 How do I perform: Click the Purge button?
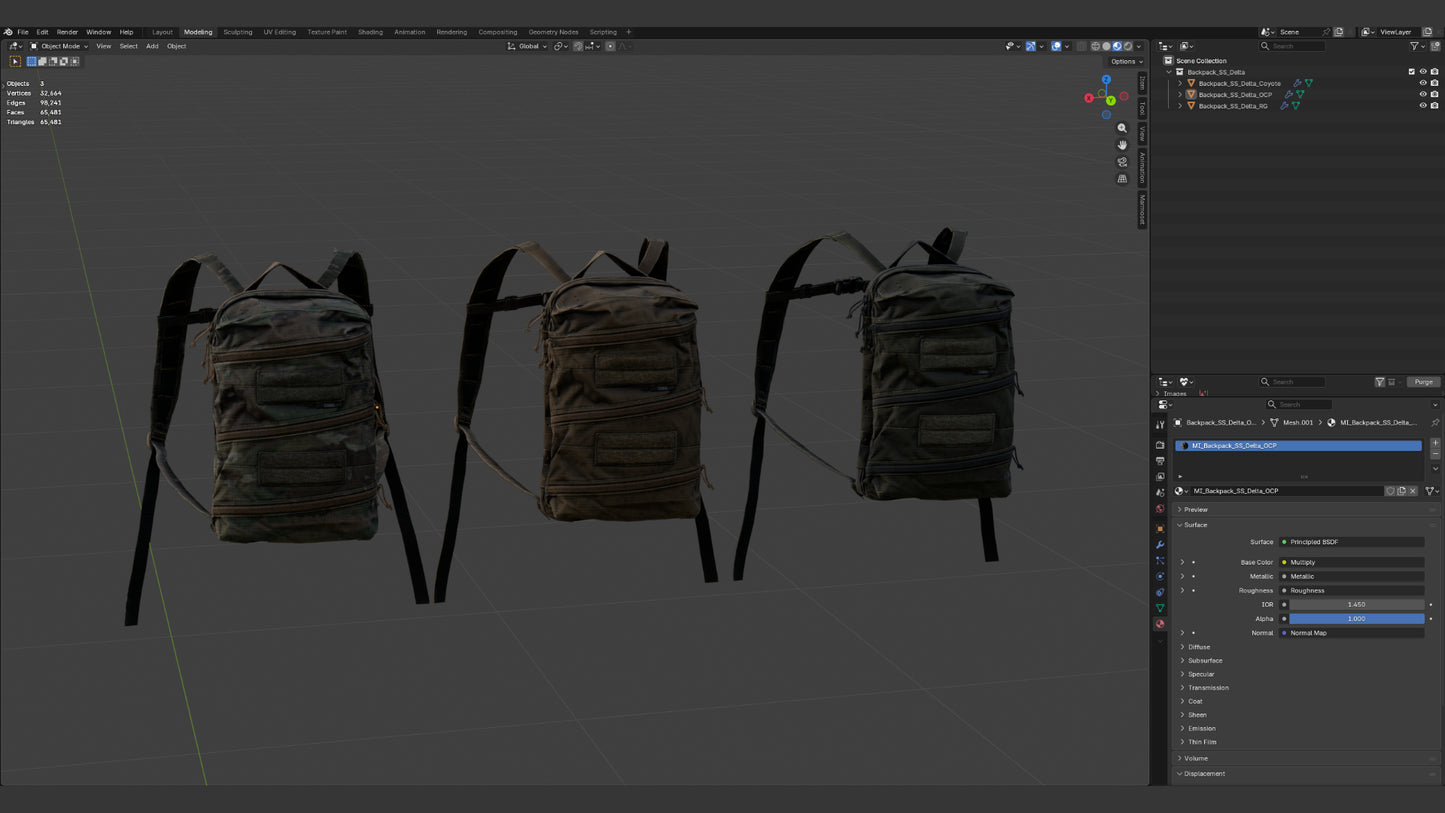pos(1424,382)
